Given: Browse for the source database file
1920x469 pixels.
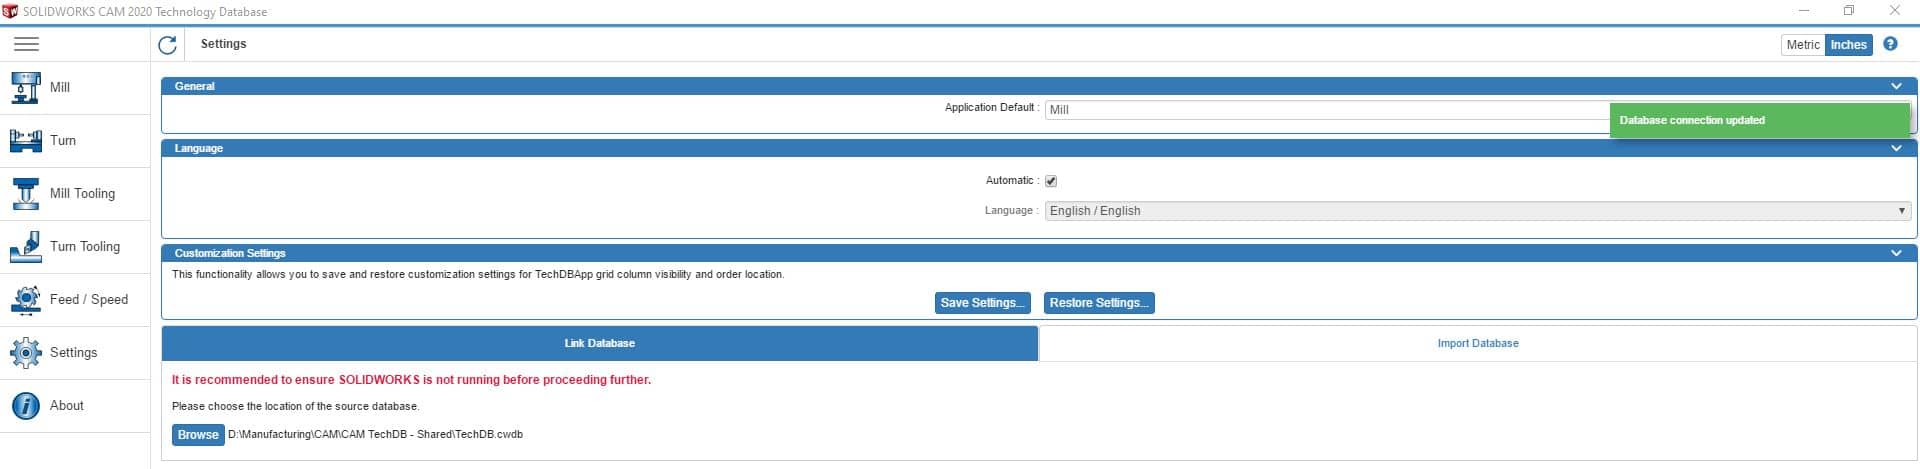Looking at the screenshot, I should [x=198, y=435].
